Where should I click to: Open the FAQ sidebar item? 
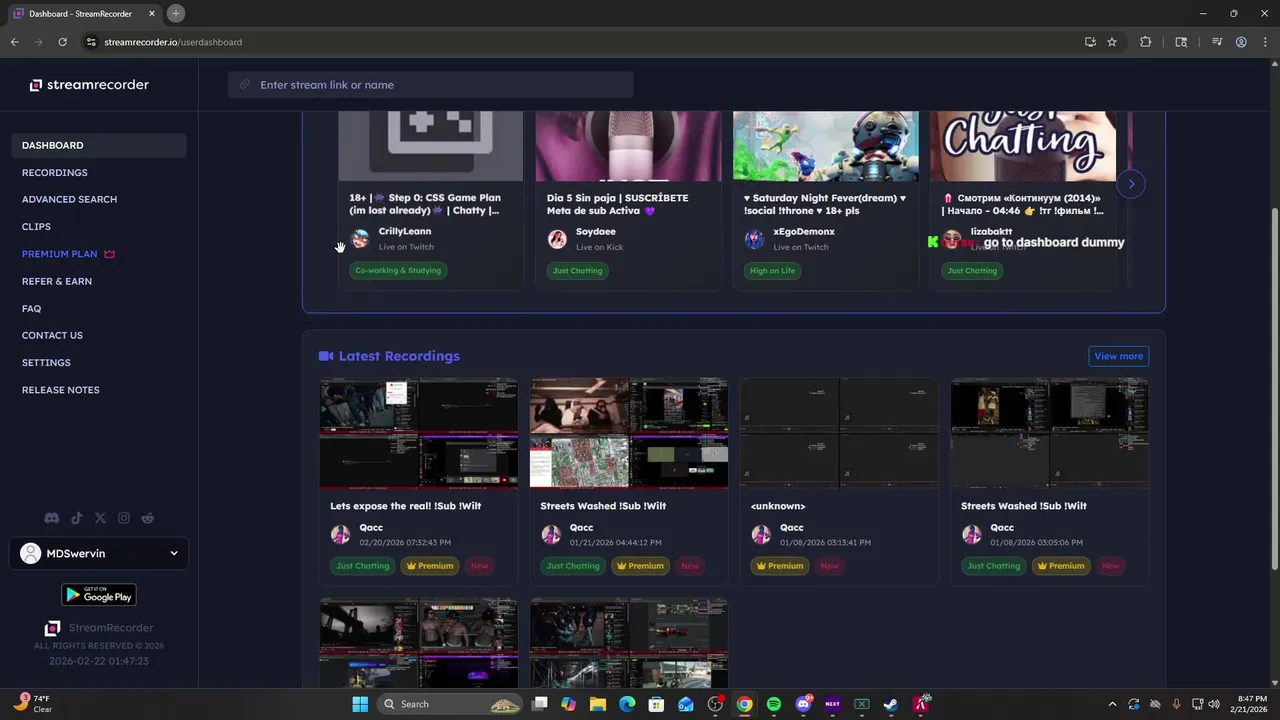point(31,308)
